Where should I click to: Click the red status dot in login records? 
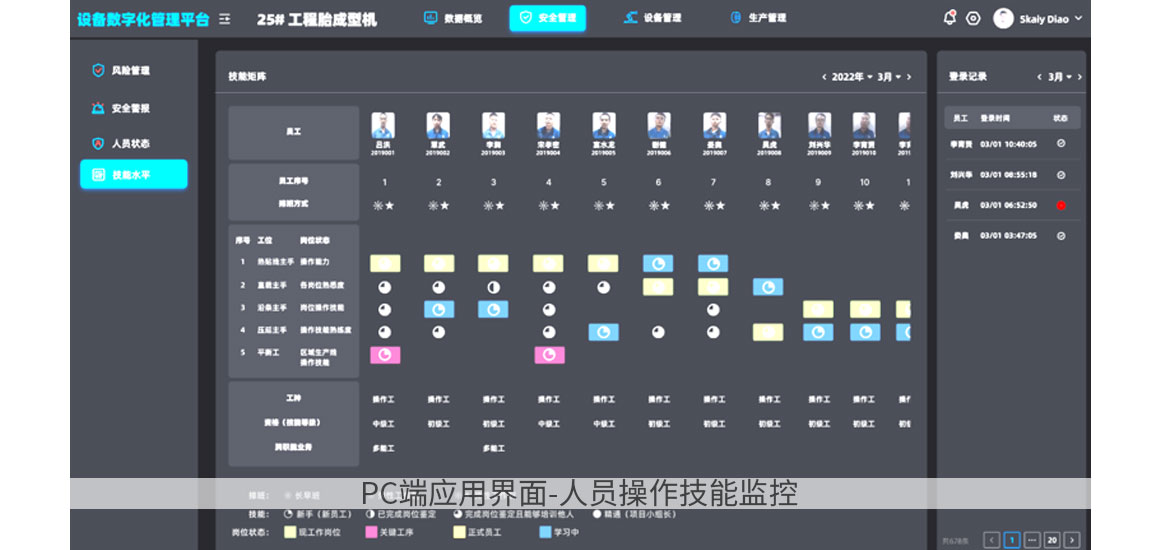(x=1061, y=205)
